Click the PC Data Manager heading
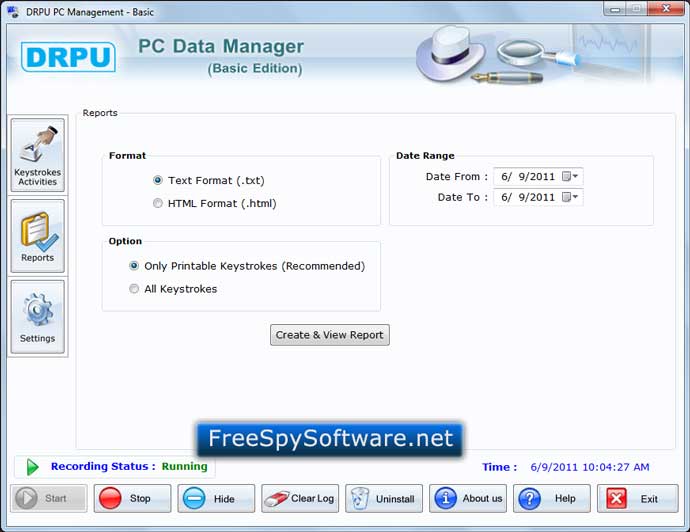 (x=221, y=46)
